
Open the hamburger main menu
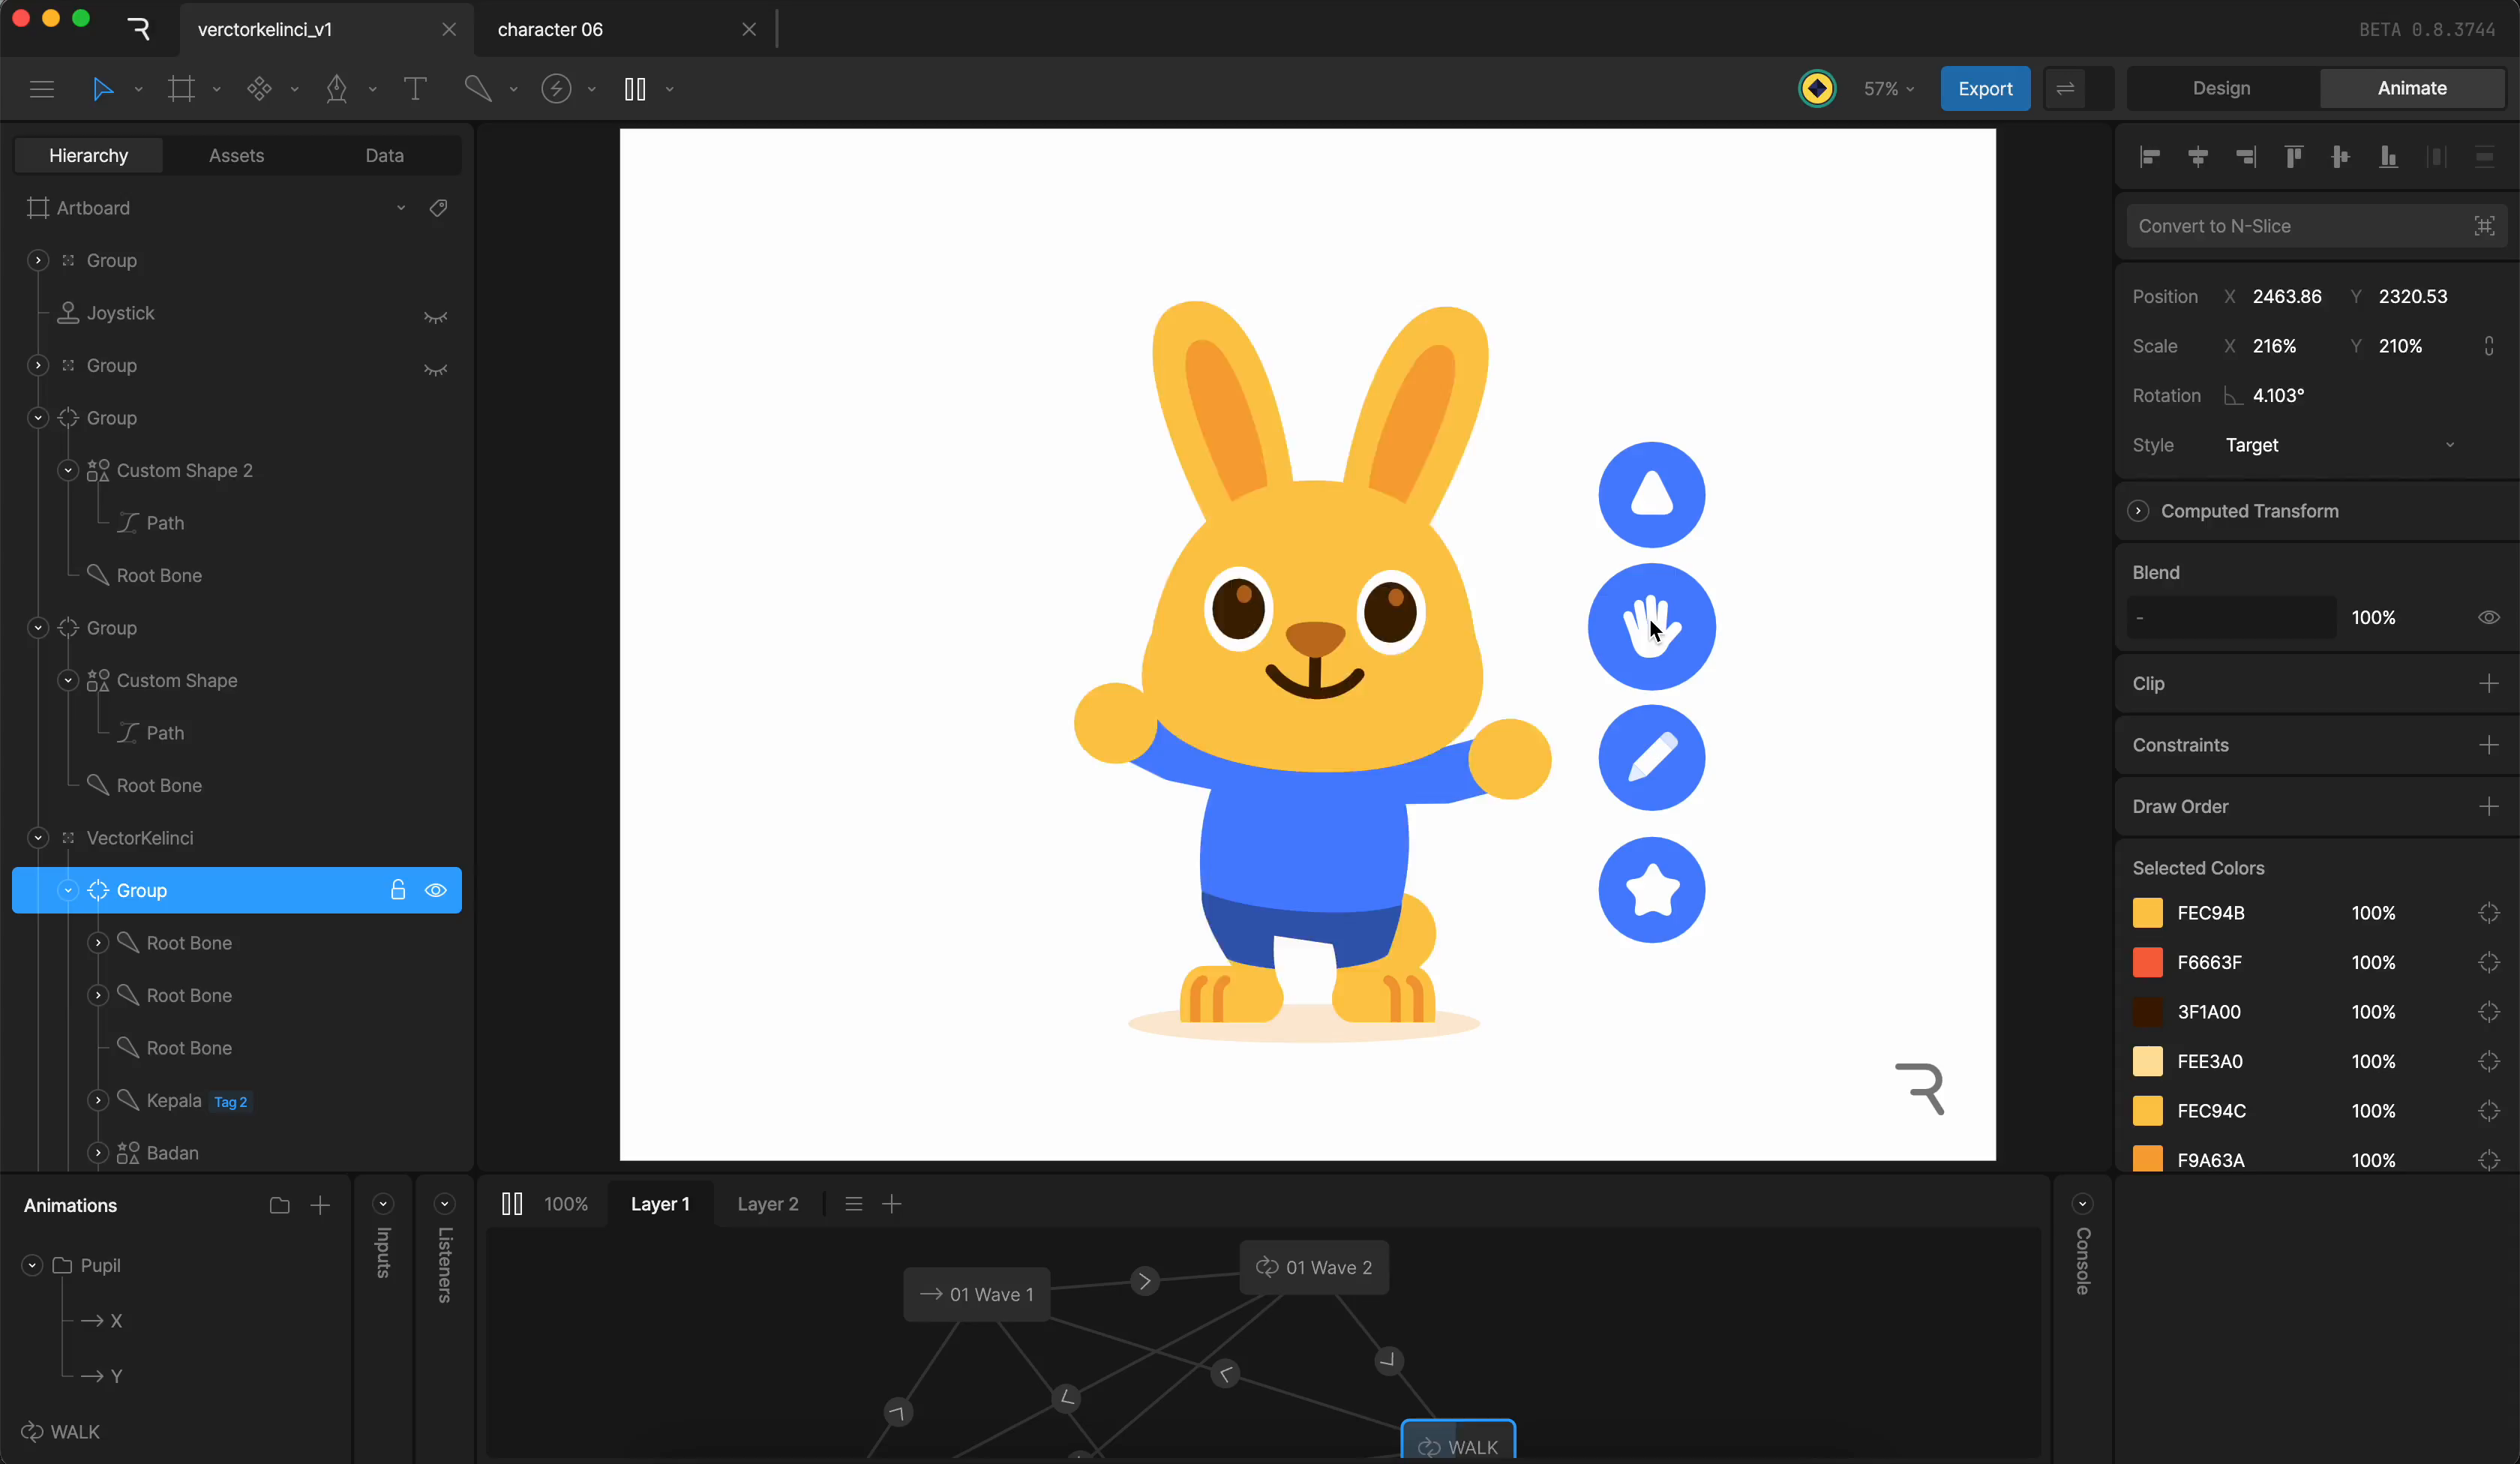(42, 89)
